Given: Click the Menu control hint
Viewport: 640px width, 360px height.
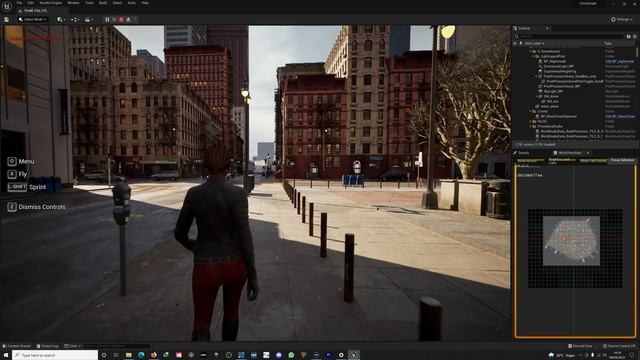Looking at the screenshot, I should coord(21,162).
